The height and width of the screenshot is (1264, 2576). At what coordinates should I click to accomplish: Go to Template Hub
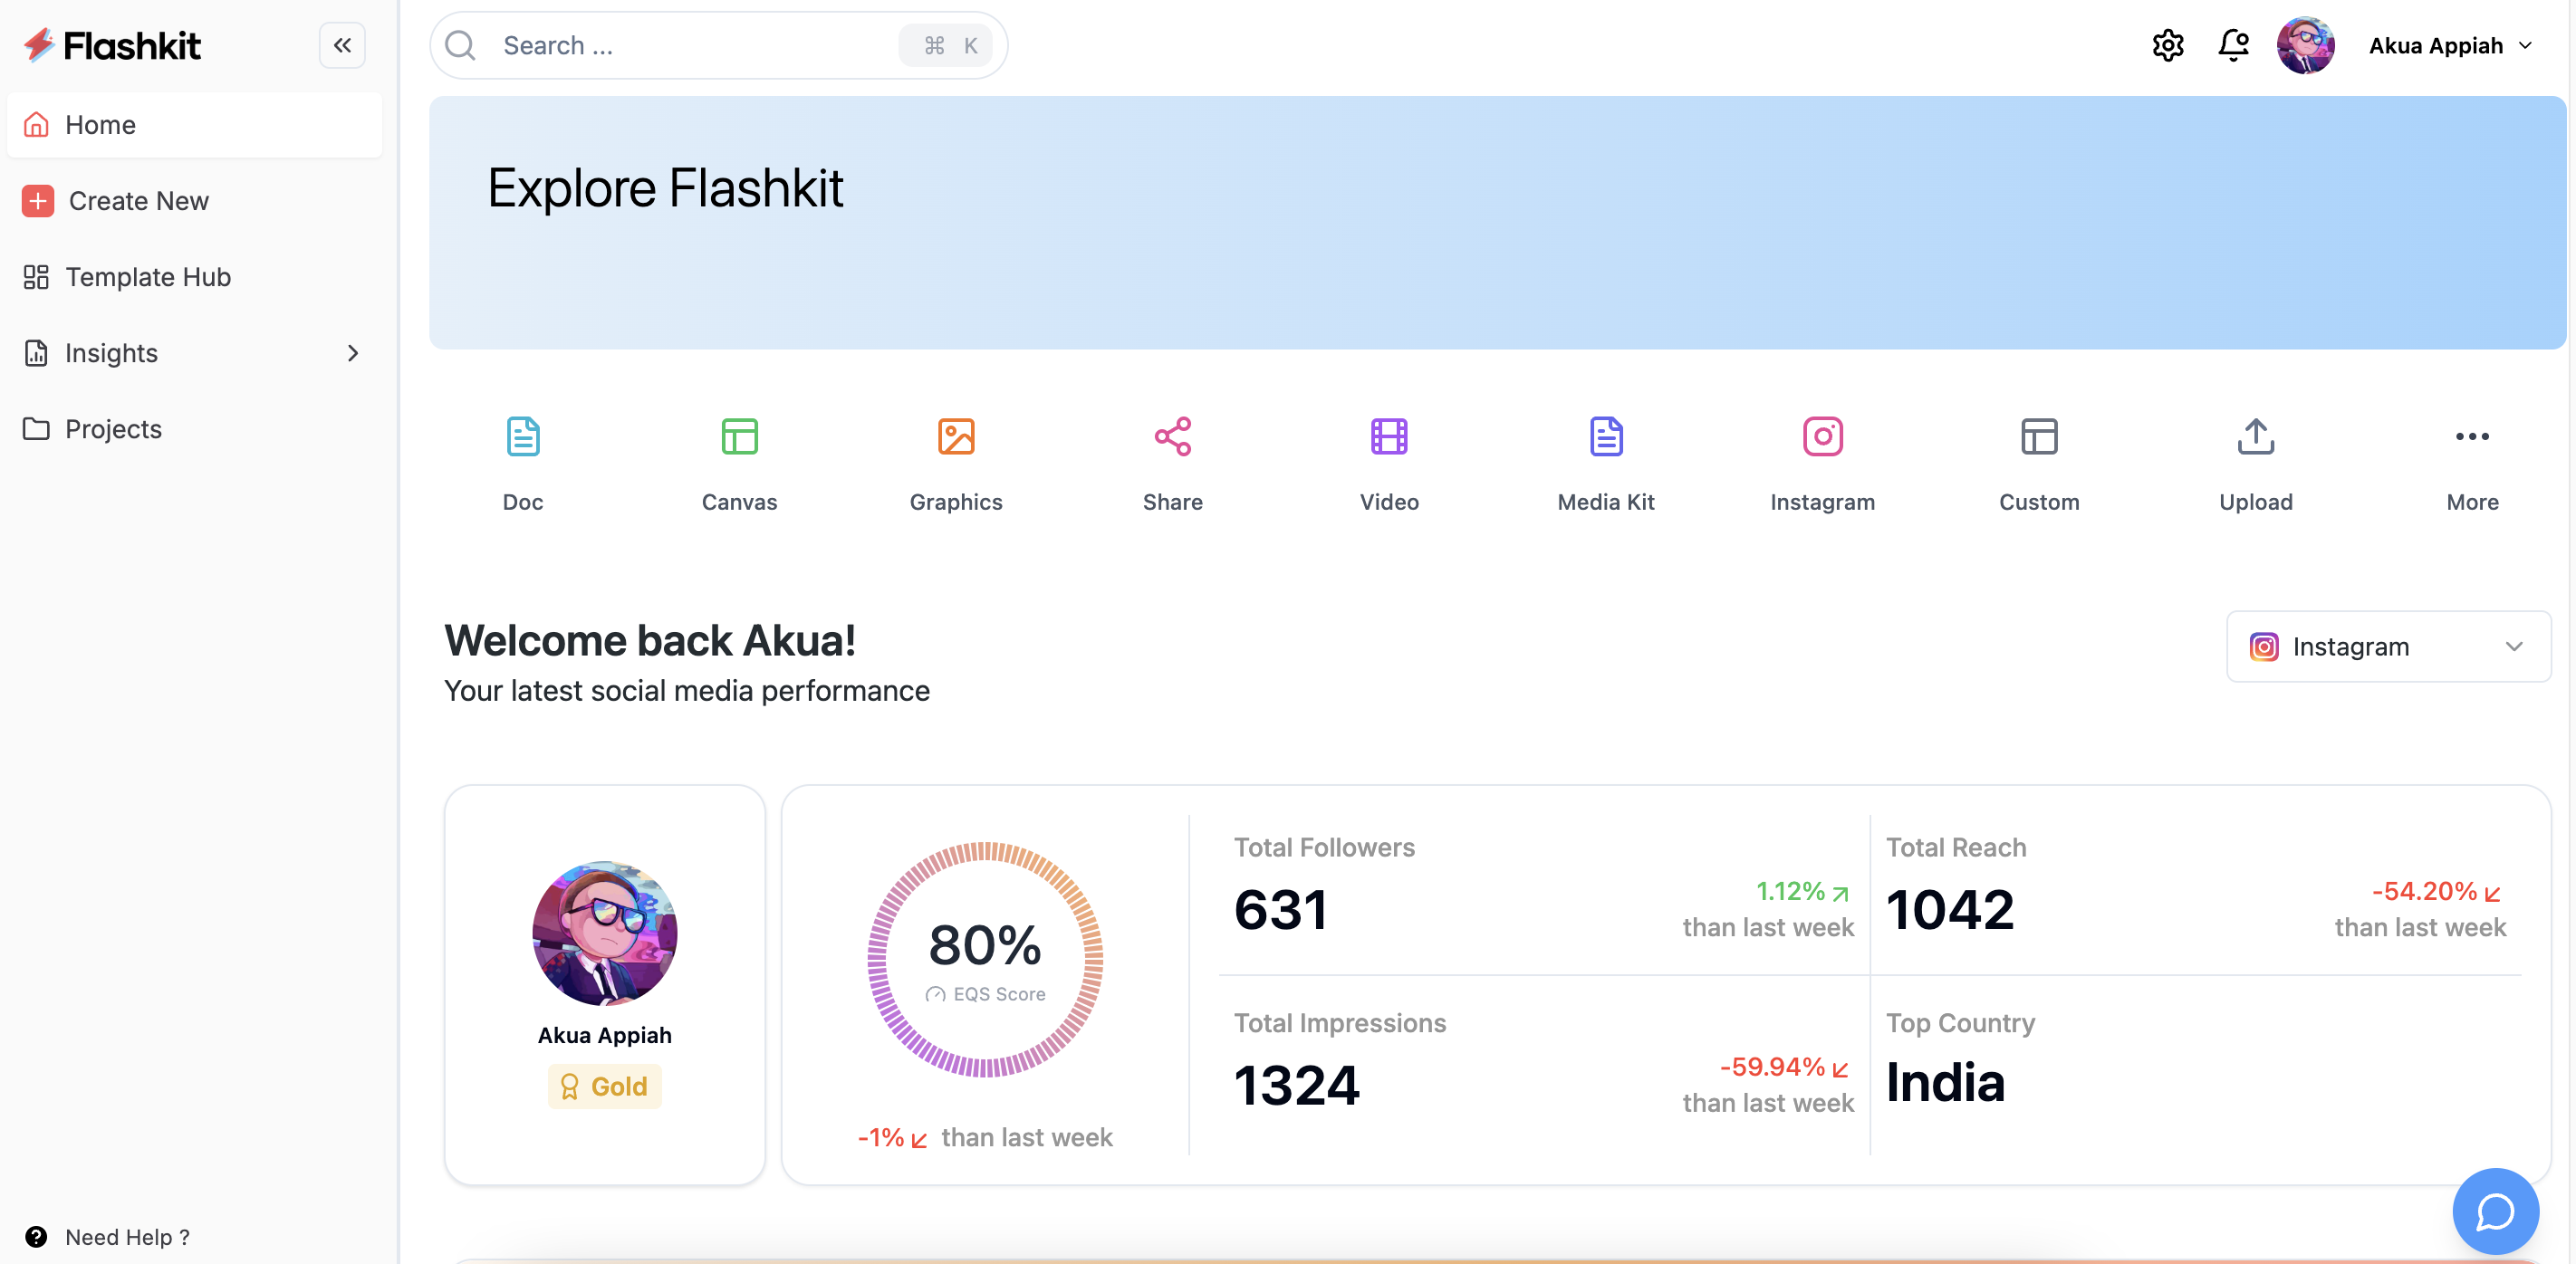(194, 277)
